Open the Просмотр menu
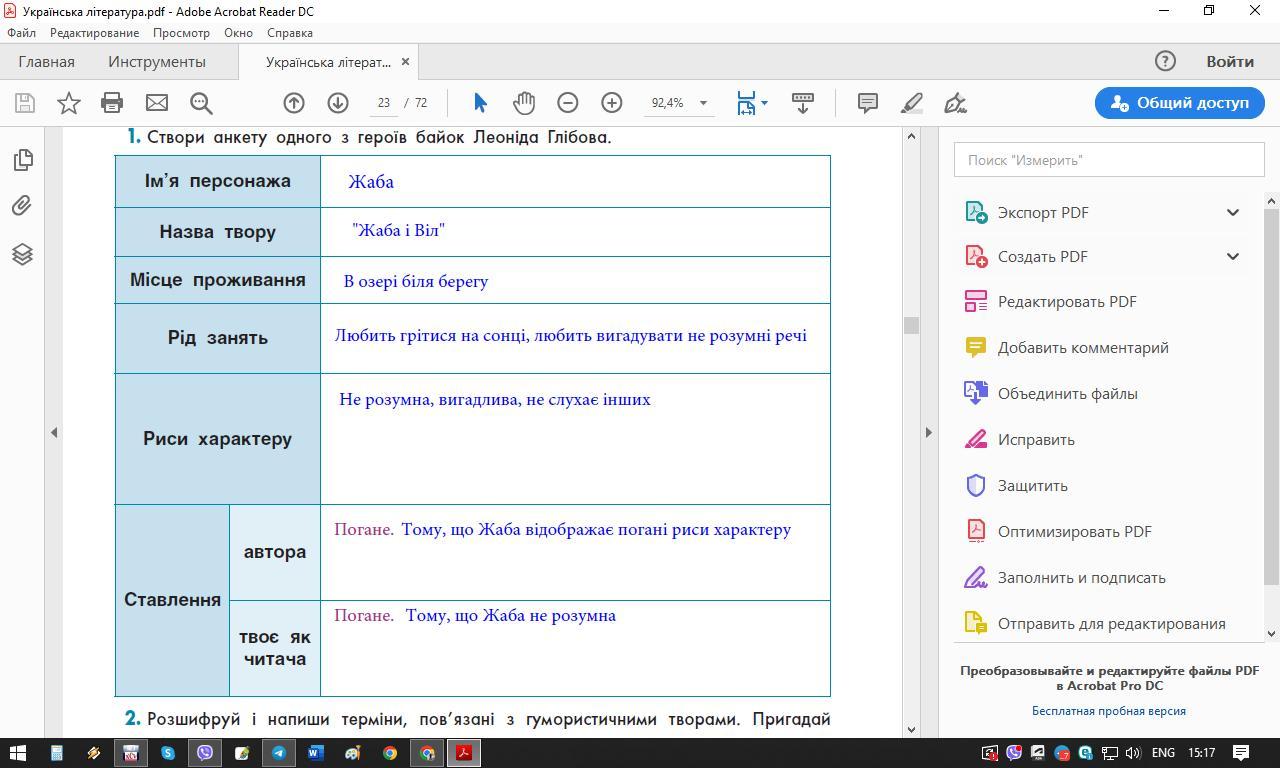 [181, 33]
